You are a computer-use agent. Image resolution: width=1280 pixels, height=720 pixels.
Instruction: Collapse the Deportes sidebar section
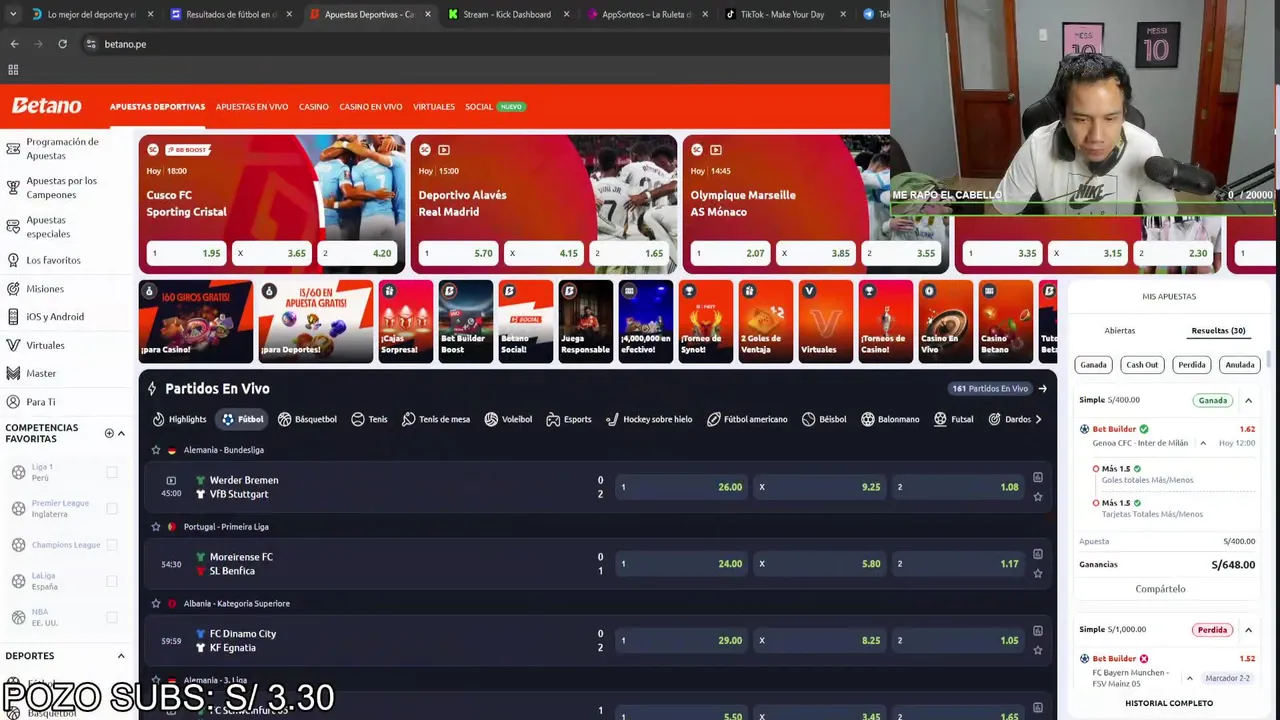click(121, 656)
